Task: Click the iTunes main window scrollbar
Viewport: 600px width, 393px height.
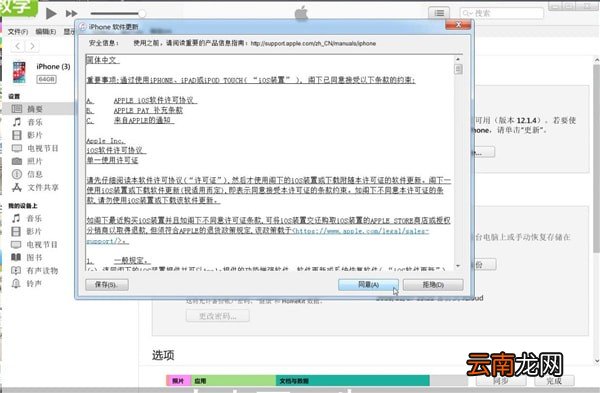Action: 596,159
